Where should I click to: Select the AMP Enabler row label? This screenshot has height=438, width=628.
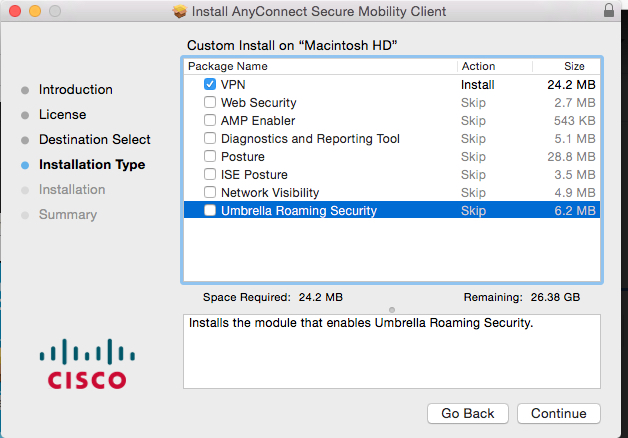258,121
